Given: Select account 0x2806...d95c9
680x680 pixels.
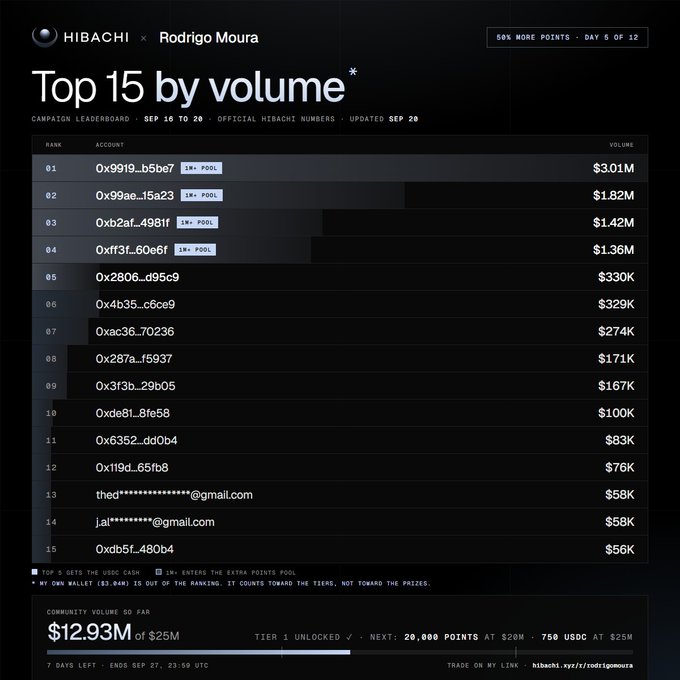Looking at the screenshot, I should [x=137, y=277].
